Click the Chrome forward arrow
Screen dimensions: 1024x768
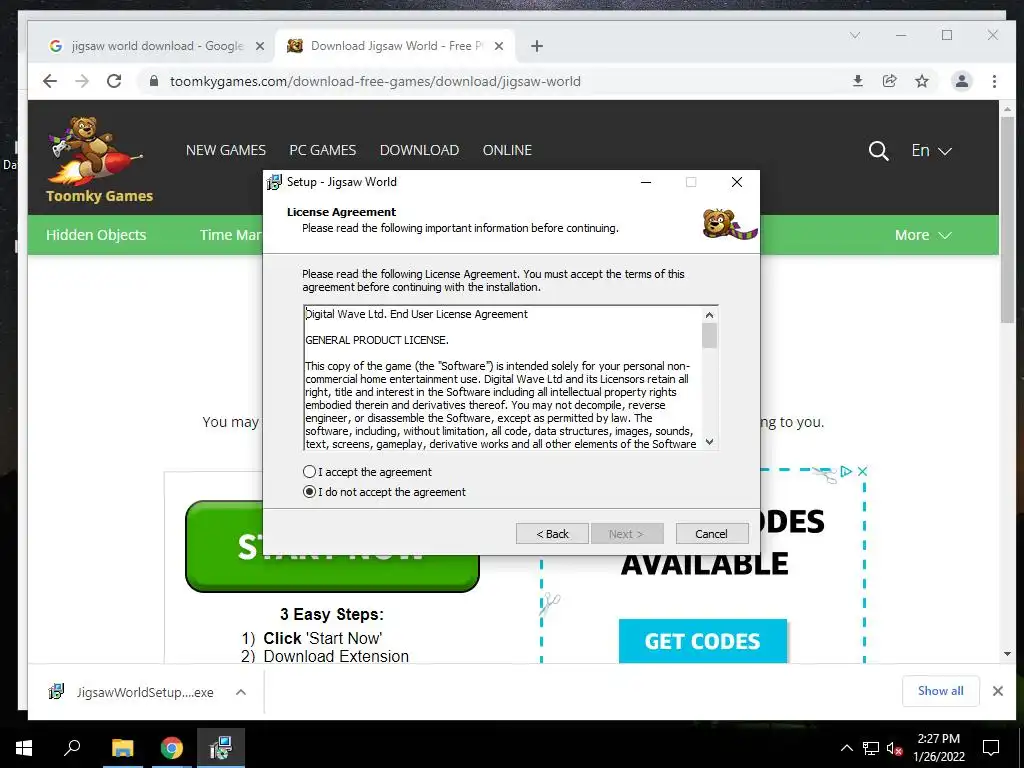coord(82,81)
